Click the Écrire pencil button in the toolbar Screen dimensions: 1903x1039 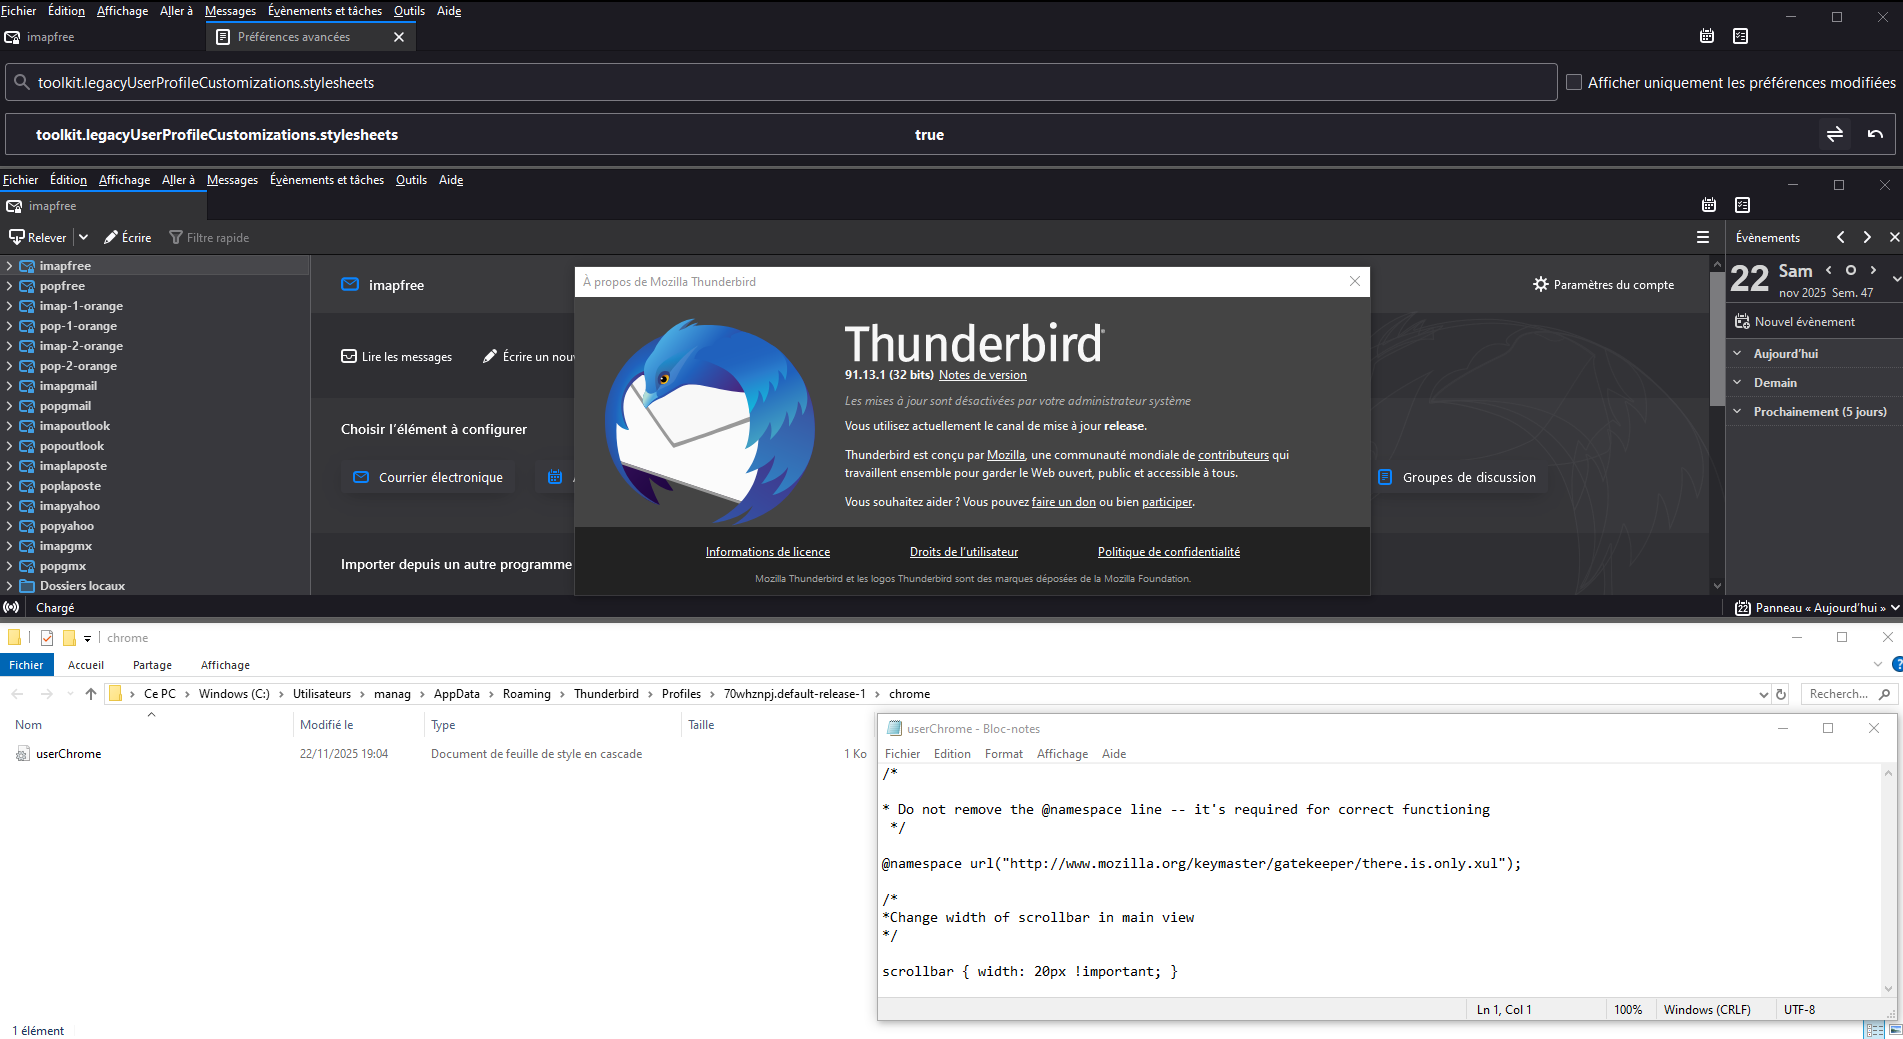pyautogui.click(x=128, y=237)
